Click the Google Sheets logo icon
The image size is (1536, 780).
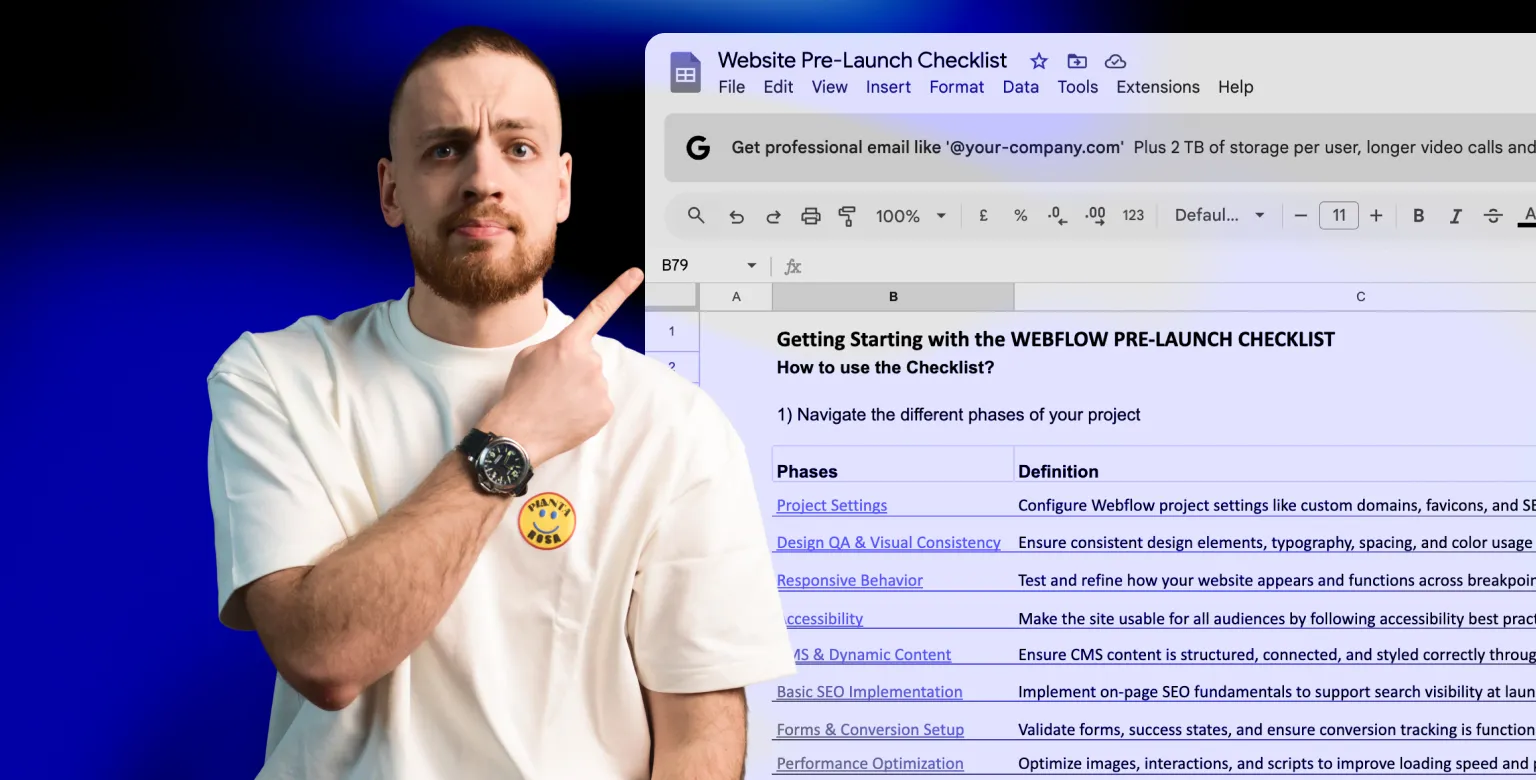685,72
